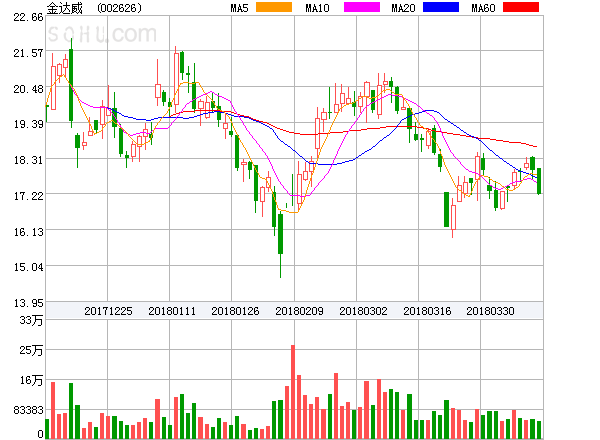
Task: Click the 20180330 date label
Action: (490, 311)
